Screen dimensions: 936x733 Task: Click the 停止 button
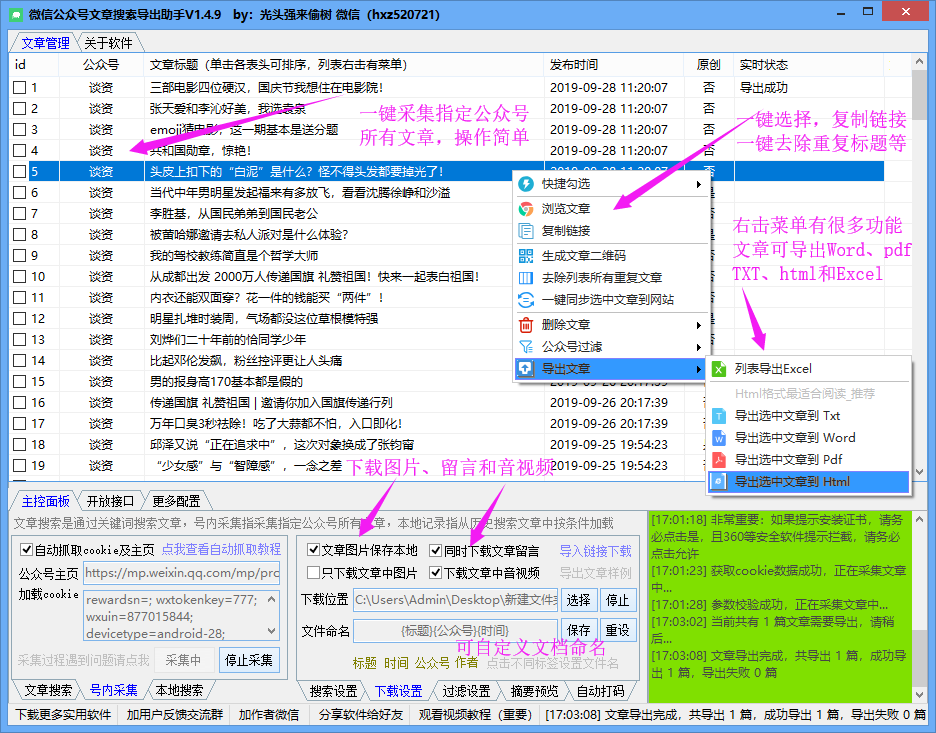[617, 600]
